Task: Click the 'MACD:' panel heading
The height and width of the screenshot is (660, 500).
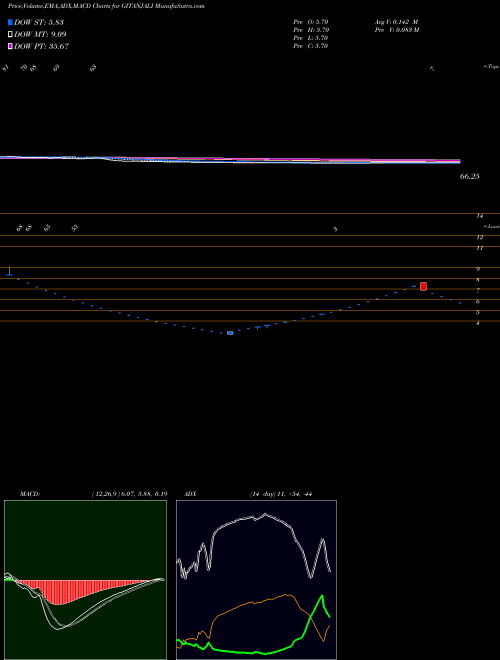Action: point(30,494)
